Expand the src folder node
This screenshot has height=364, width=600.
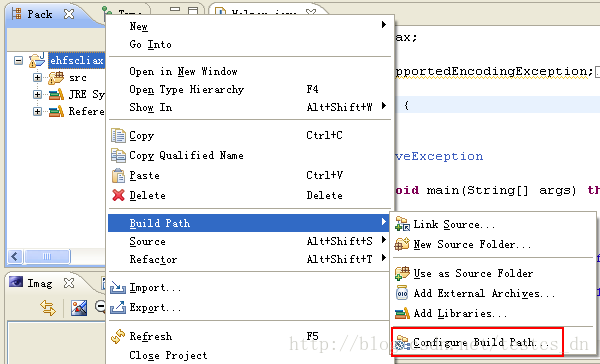pos(37,78)
